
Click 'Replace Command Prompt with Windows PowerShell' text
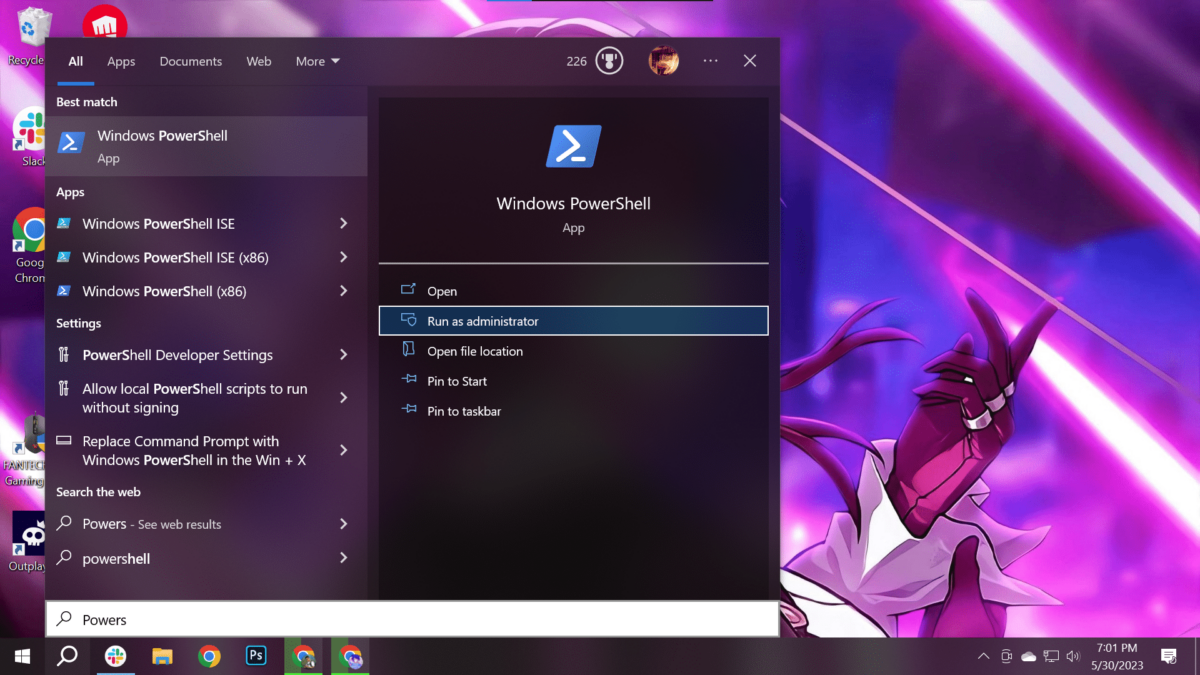[x=194, y=451]
